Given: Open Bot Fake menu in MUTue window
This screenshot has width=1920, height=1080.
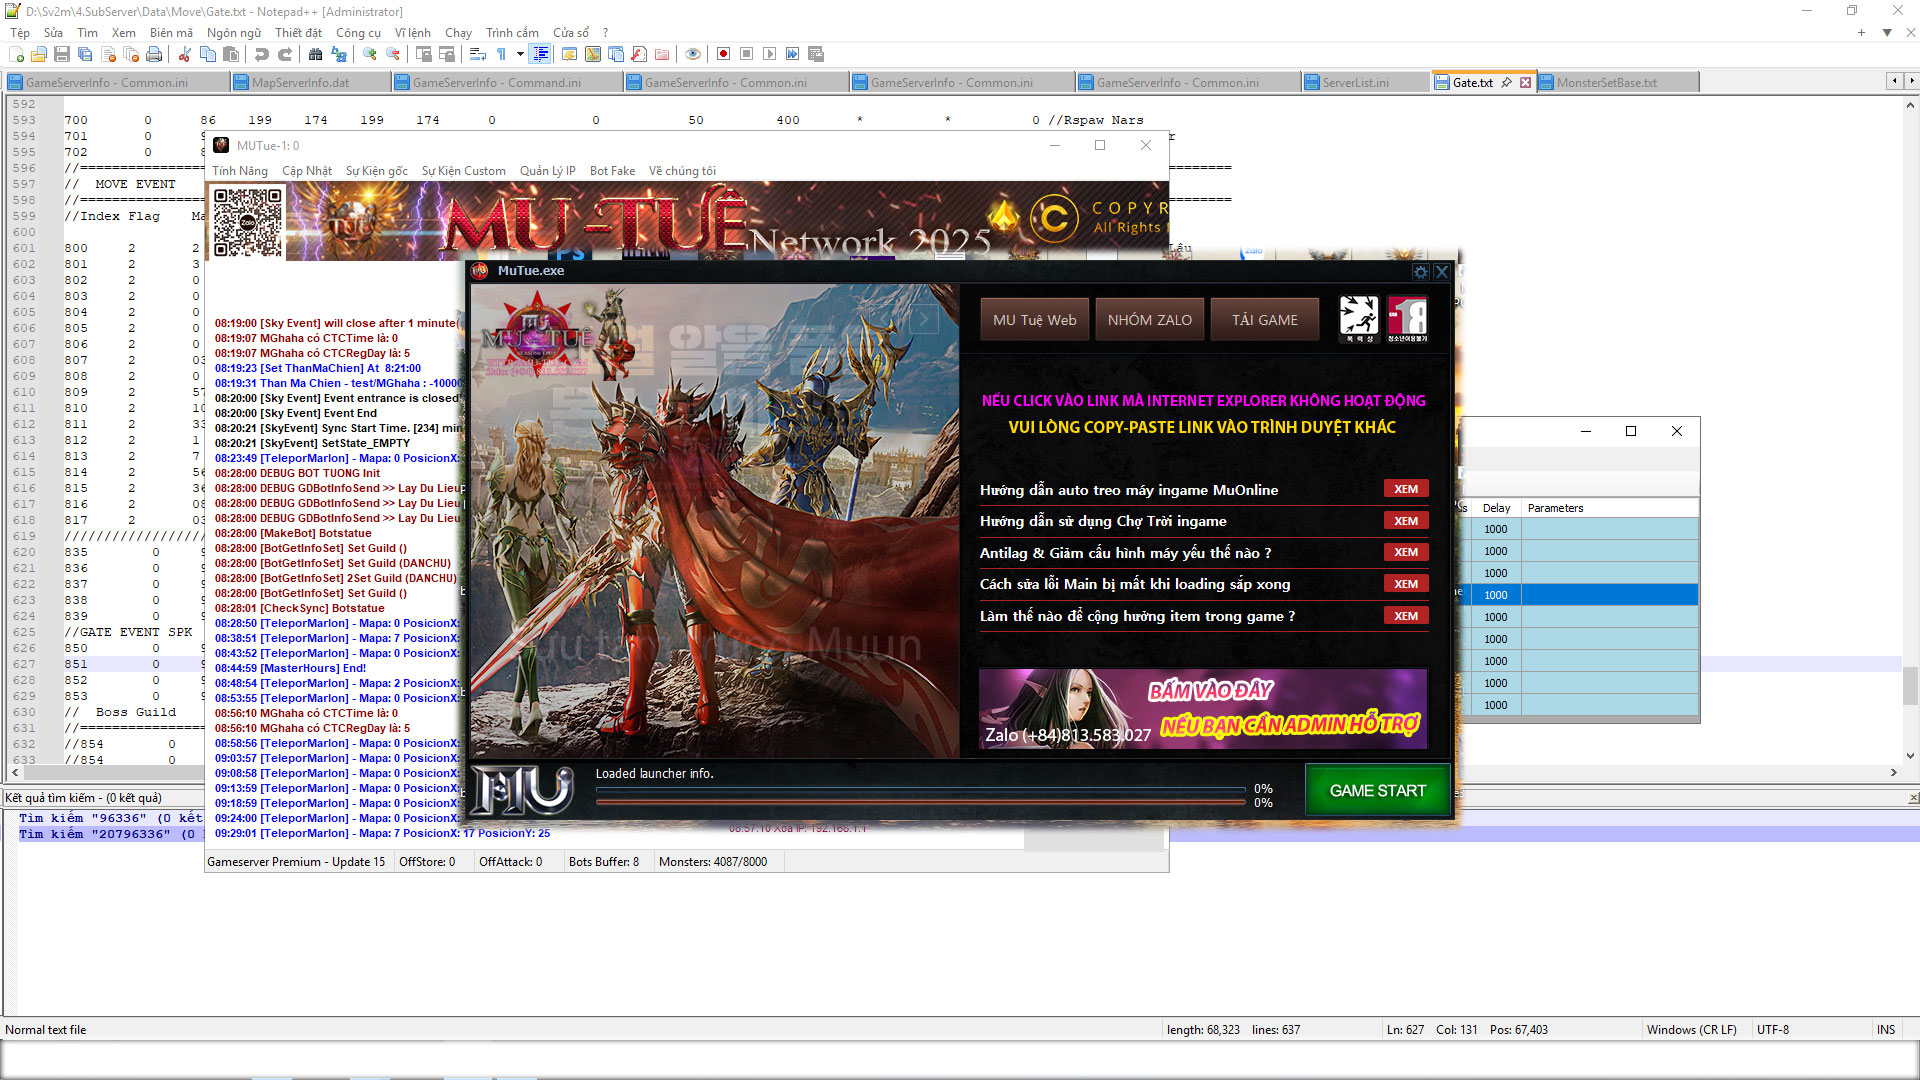Looking at the screenshot, I should coord(612,171).
